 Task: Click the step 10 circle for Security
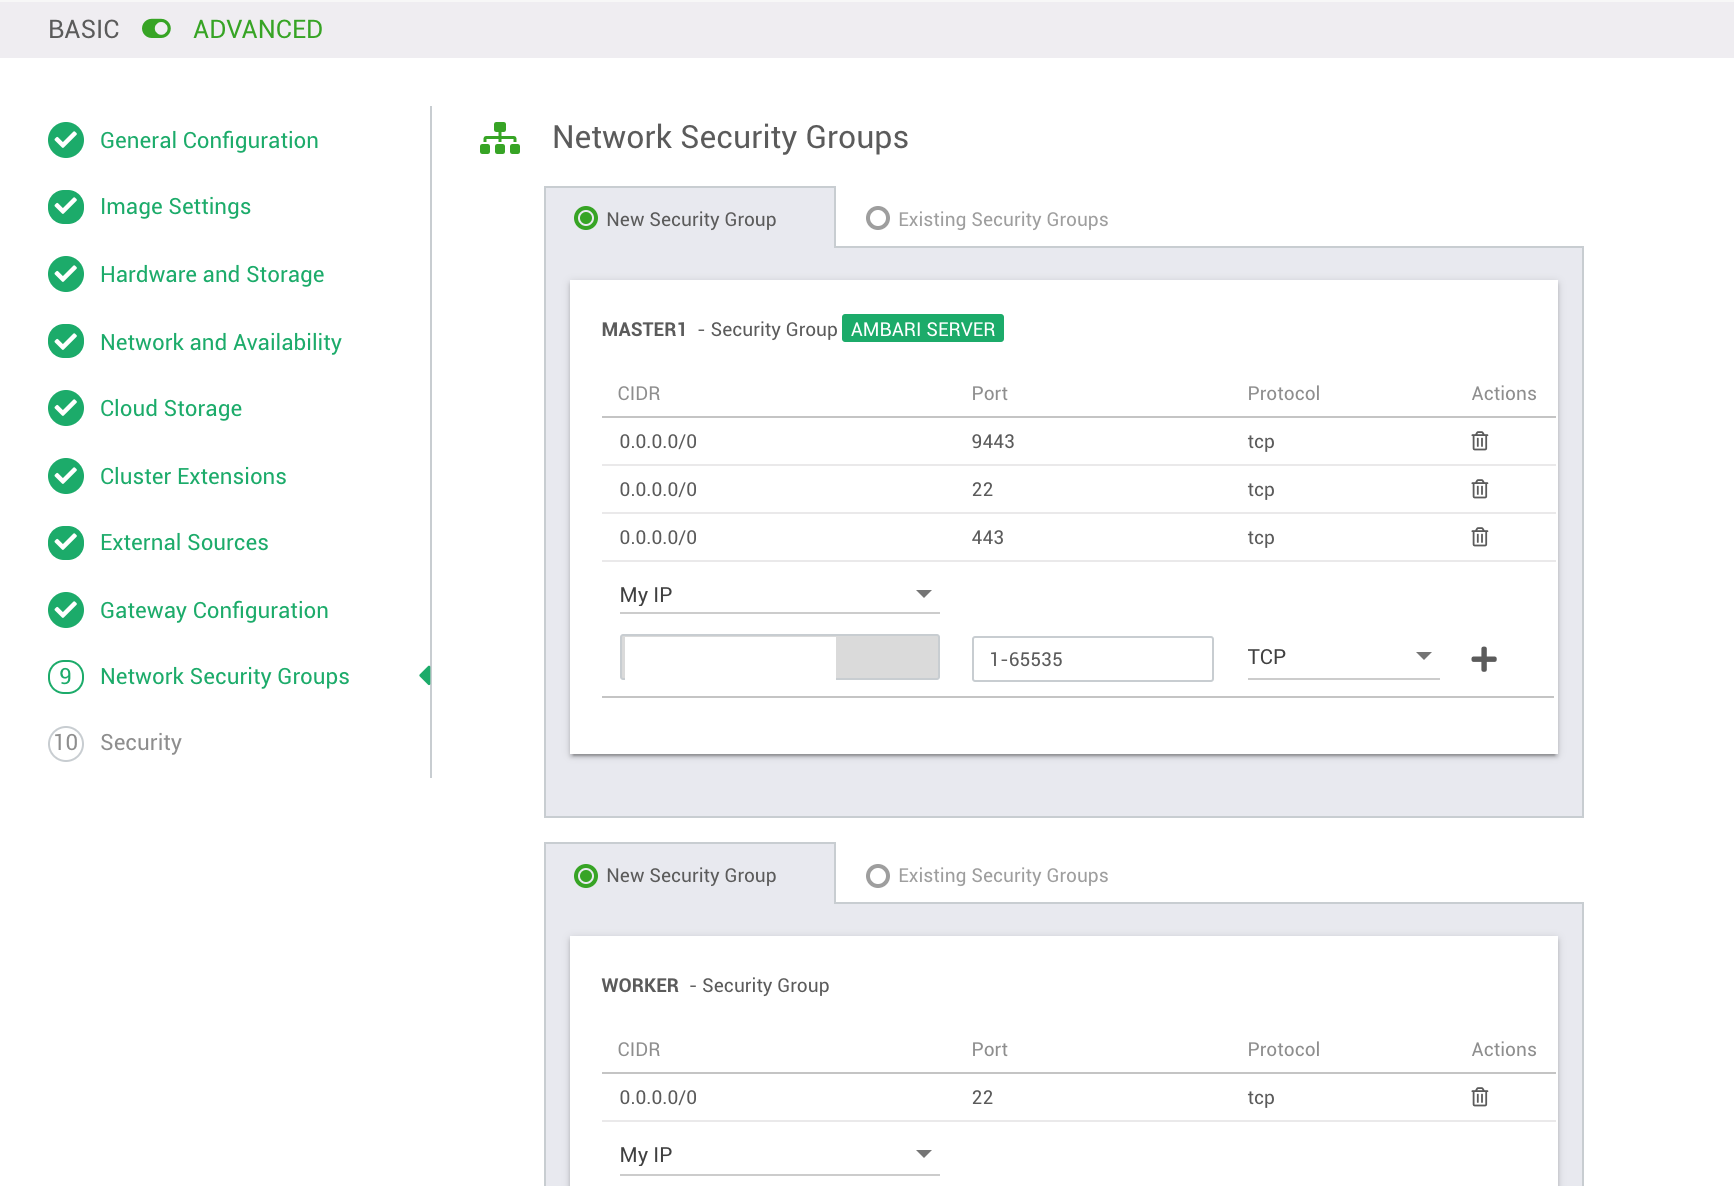[x=65, y=742]
